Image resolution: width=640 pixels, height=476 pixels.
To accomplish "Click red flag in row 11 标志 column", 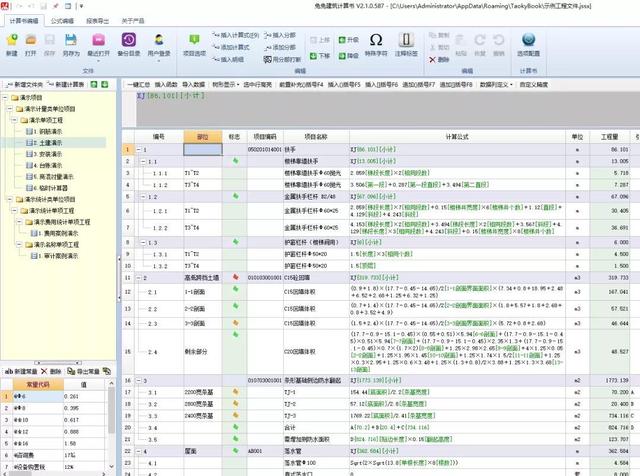I will 235,277.
